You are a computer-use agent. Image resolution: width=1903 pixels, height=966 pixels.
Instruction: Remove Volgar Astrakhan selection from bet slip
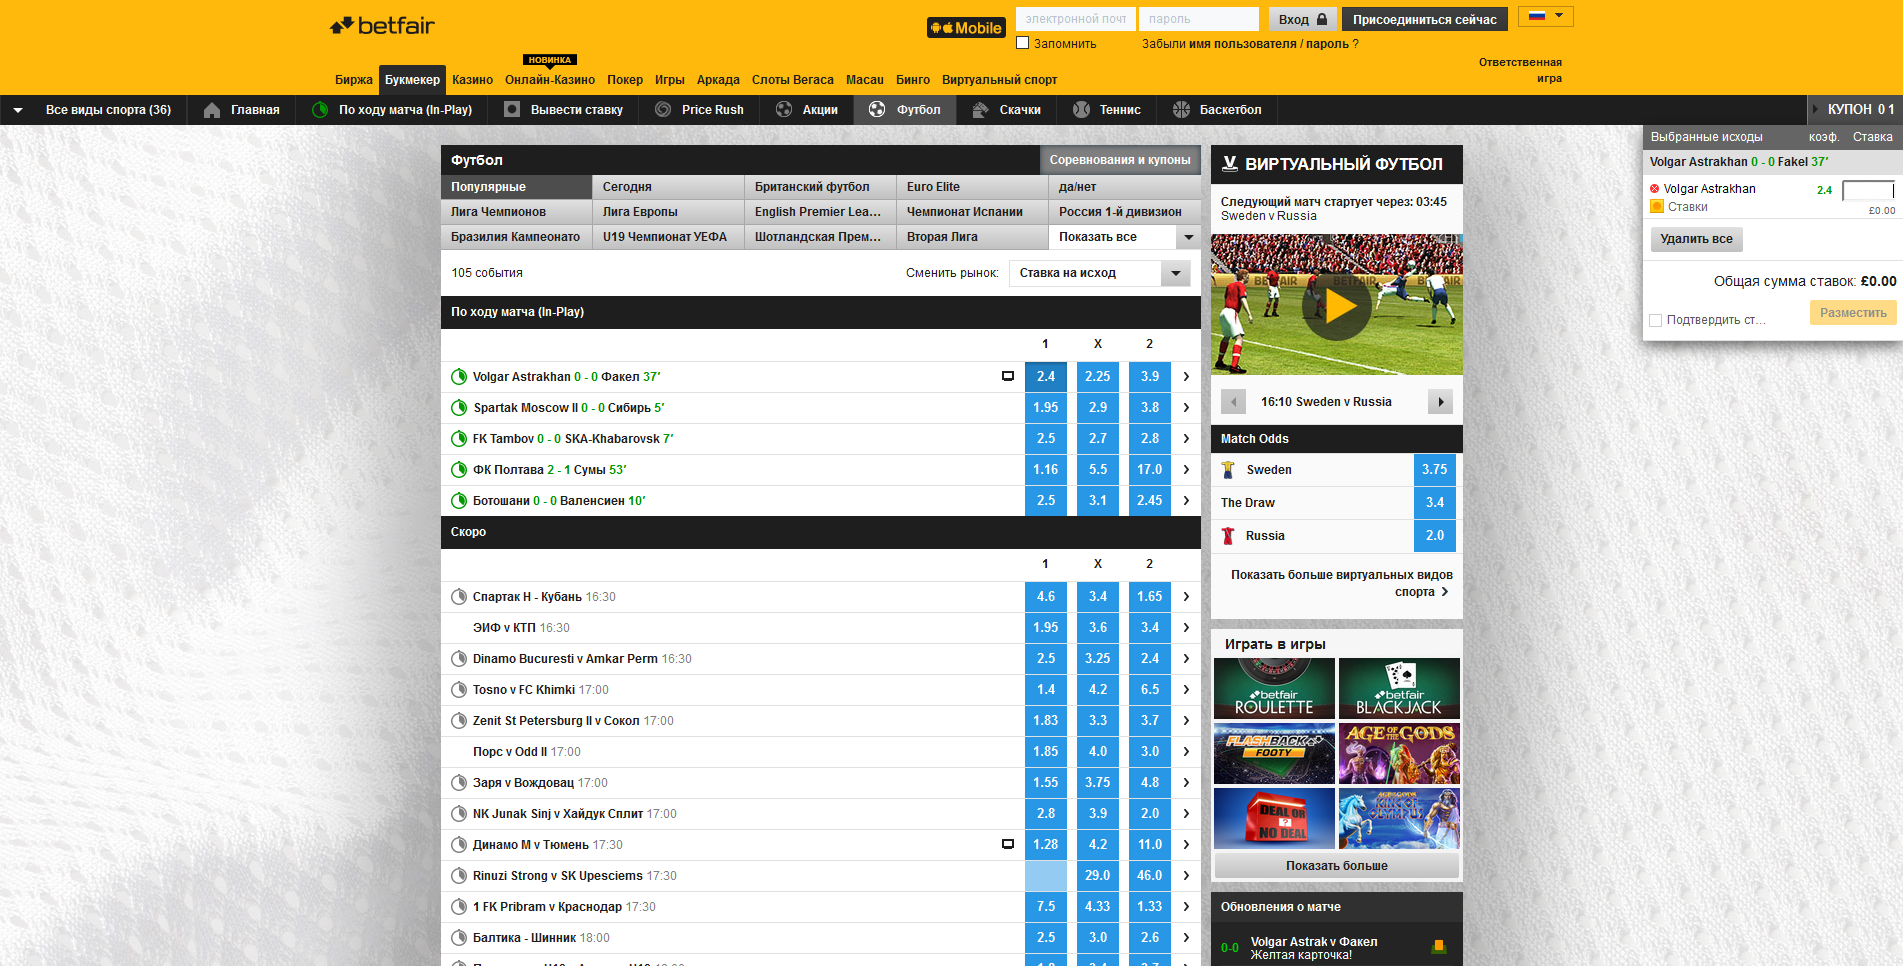click(x=1654, y=189)
